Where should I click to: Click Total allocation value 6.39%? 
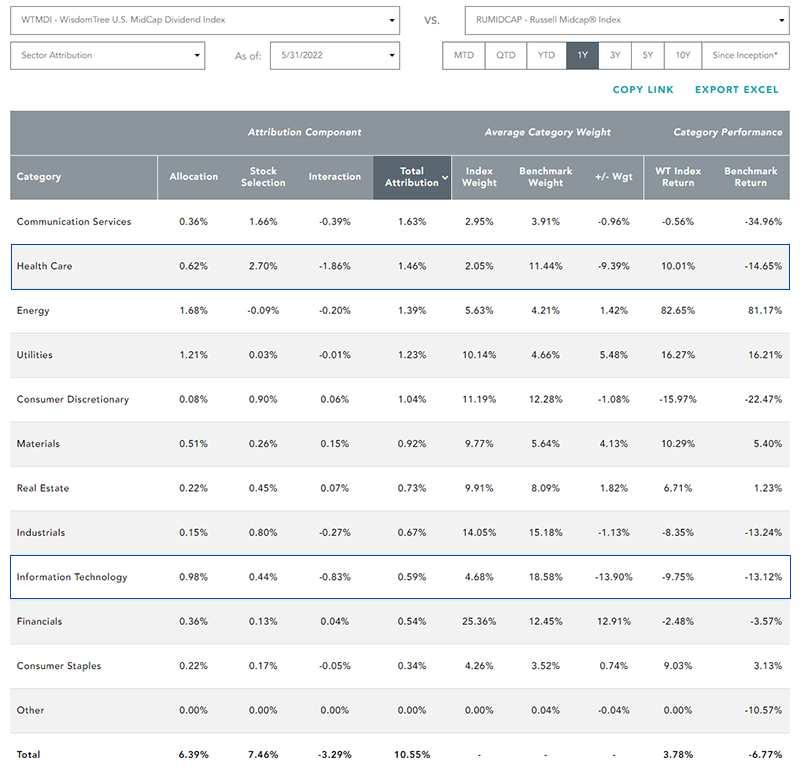[193, 755]
